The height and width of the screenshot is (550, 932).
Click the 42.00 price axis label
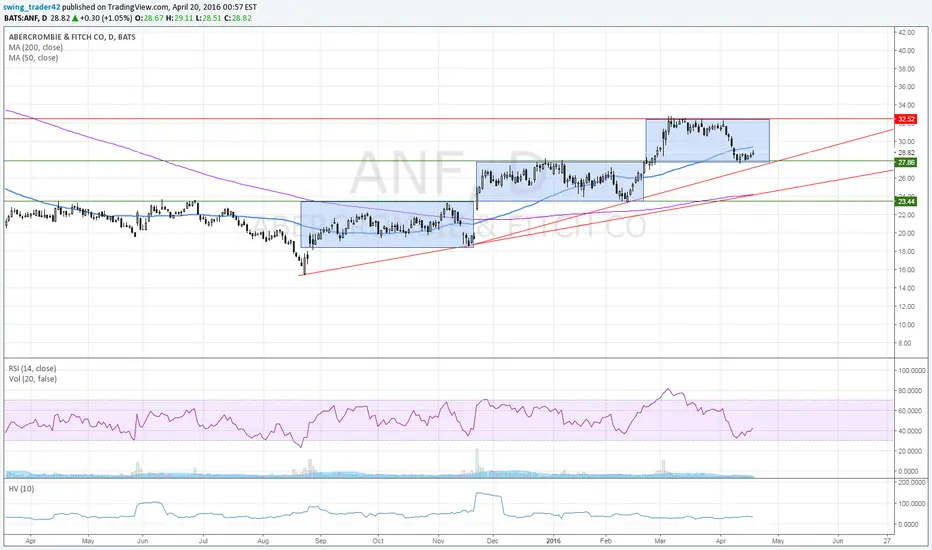906,33
